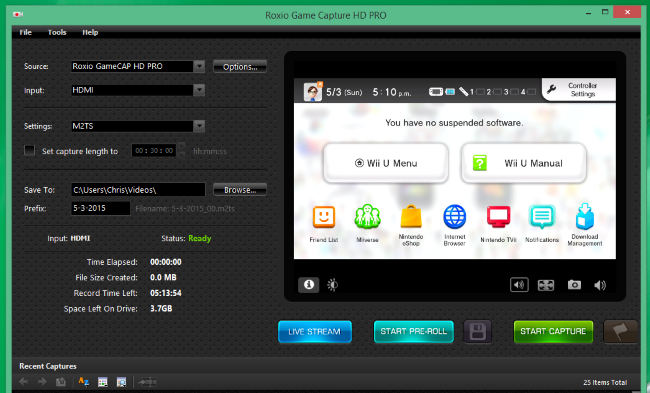The image size is (650, 393).
Task: Close the Roxio Game Capture window
Action: pyautogui.click(x=627, y=12)
